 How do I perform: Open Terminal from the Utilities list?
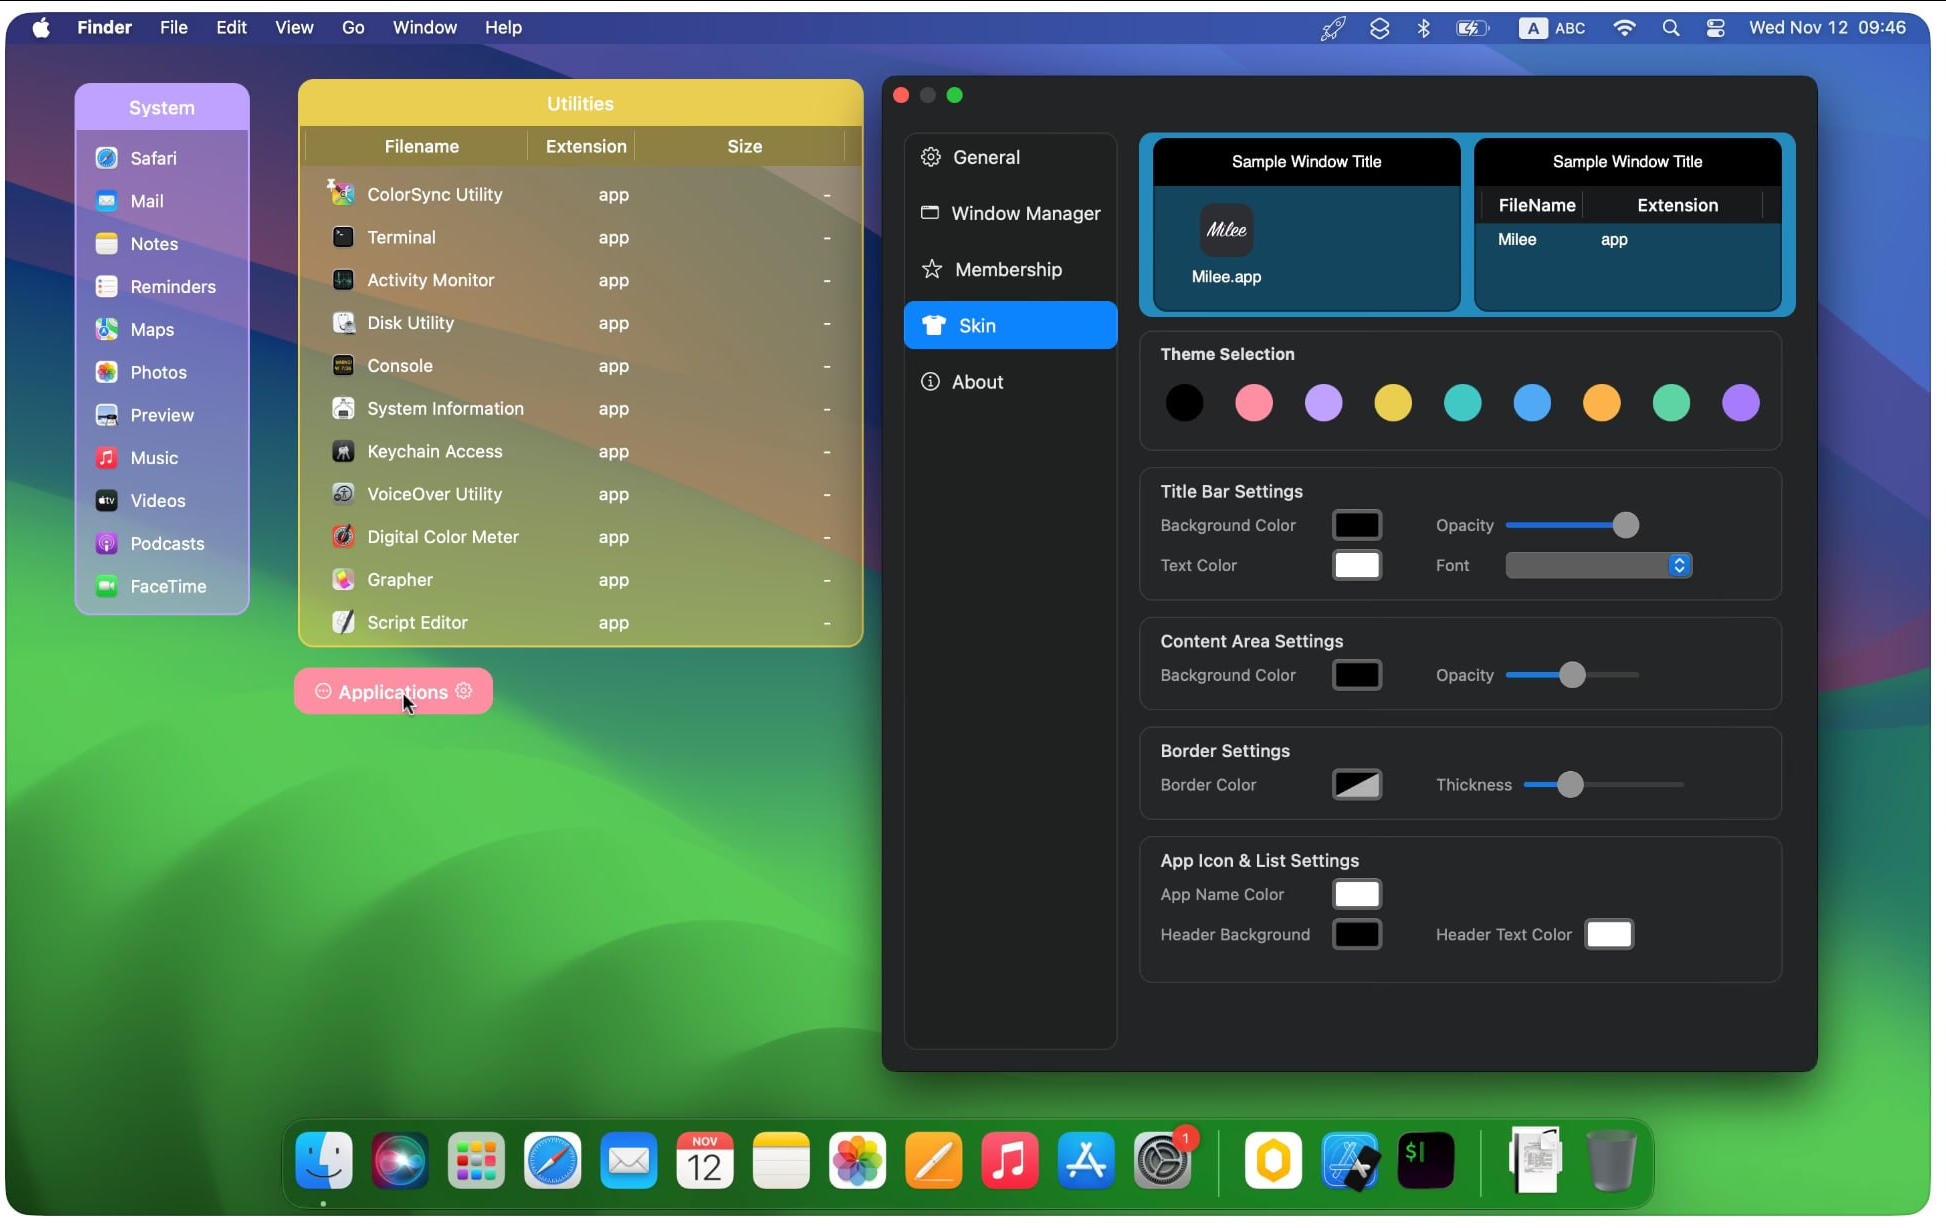click(400, 237)
